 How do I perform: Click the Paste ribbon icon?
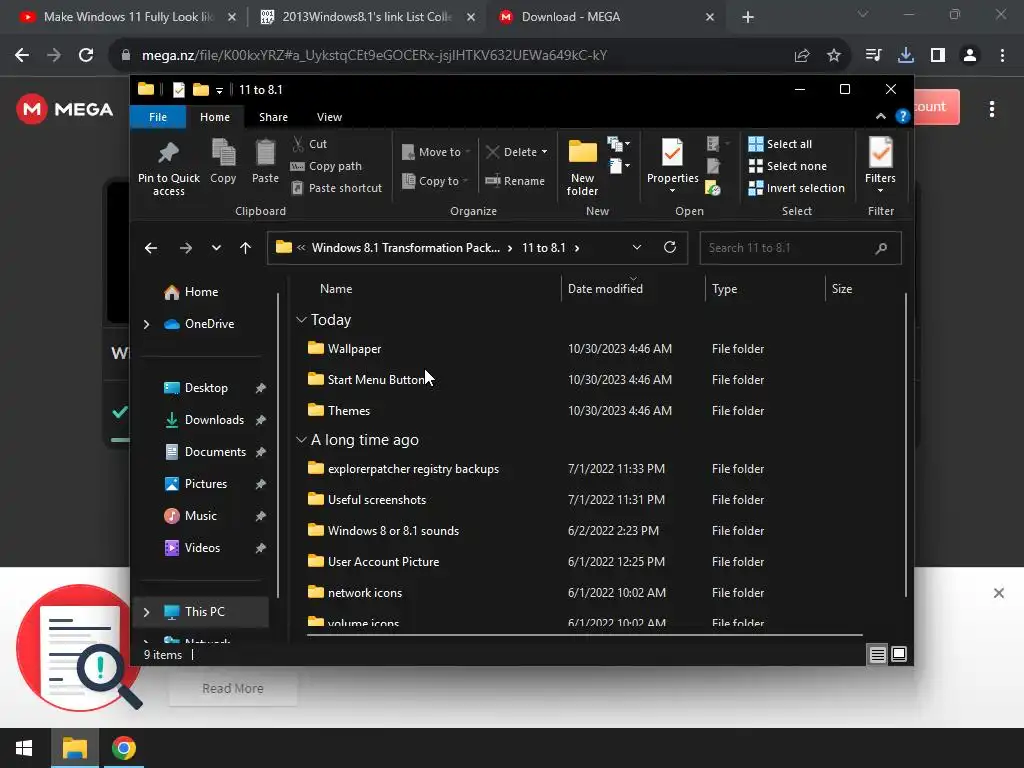coord(265,161)
